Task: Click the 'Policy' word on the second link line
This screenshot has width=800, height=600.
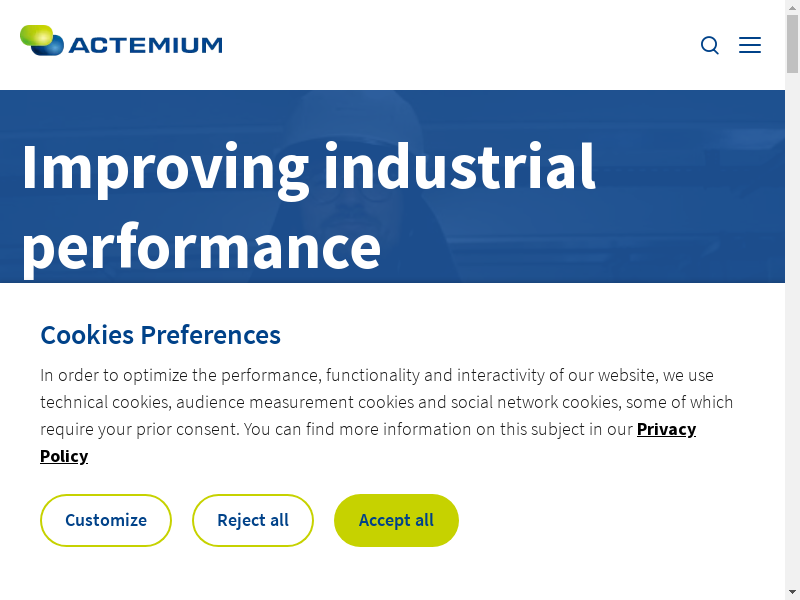Action: click(x=64, y=456)
